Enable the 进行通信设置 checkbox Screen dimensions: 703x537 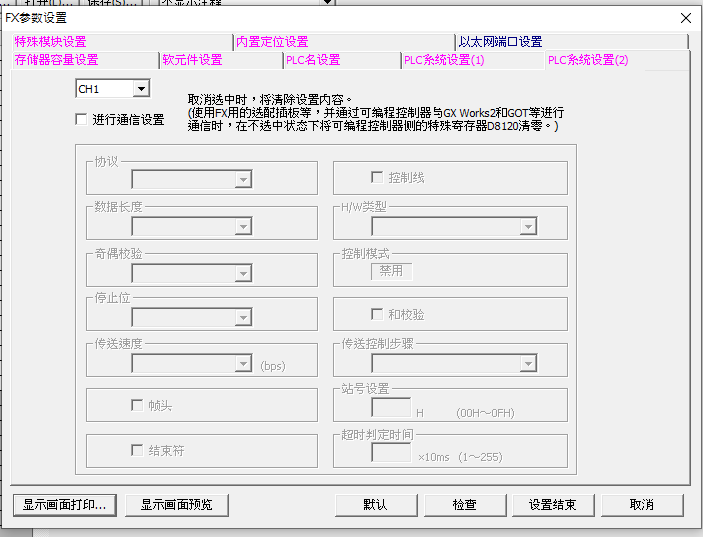point(82,120)
